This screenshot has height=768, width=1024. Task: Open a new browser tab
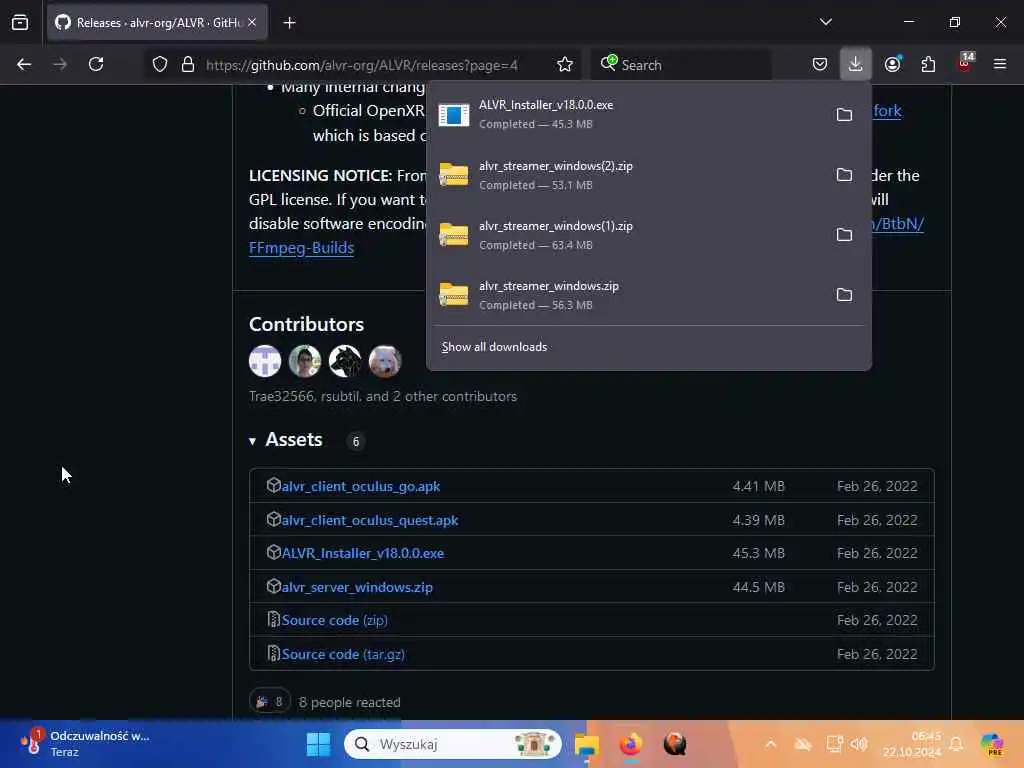[x=290, y=23]
